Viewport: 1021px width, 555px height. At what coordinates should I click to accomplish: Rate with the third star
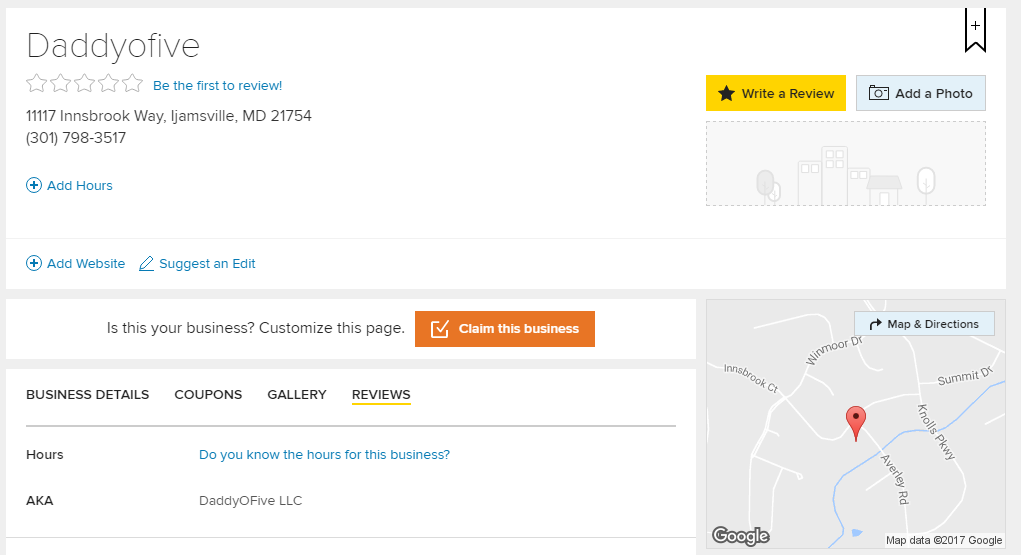(84, 83)
